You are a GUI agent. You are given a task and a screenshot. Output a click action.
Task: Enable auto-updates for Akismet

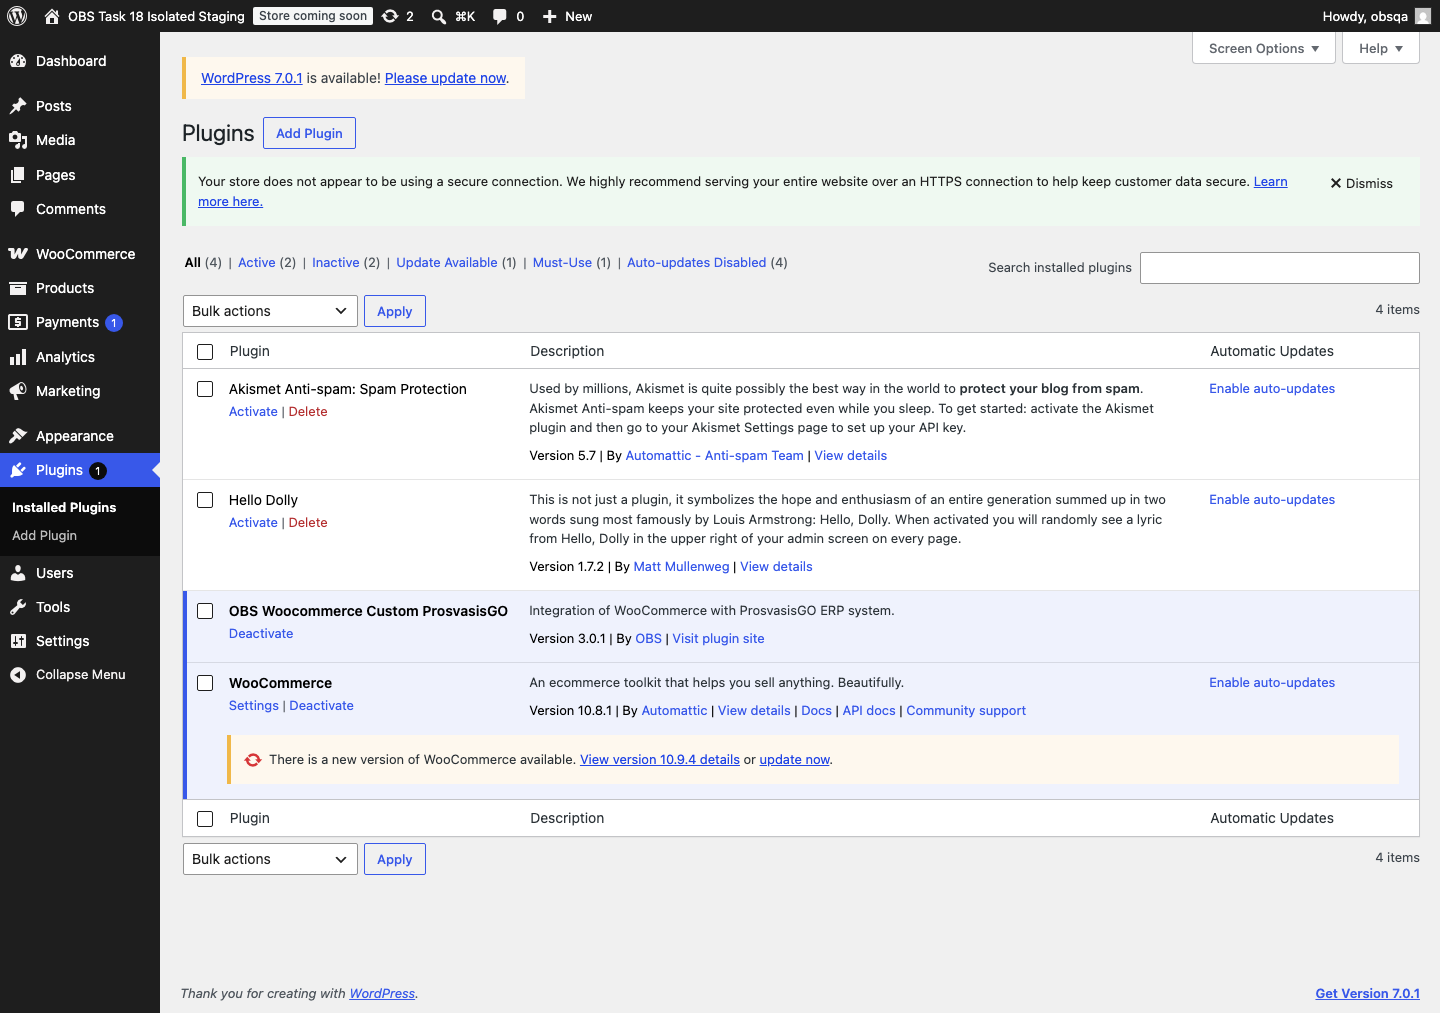(x=1272, y=388)
